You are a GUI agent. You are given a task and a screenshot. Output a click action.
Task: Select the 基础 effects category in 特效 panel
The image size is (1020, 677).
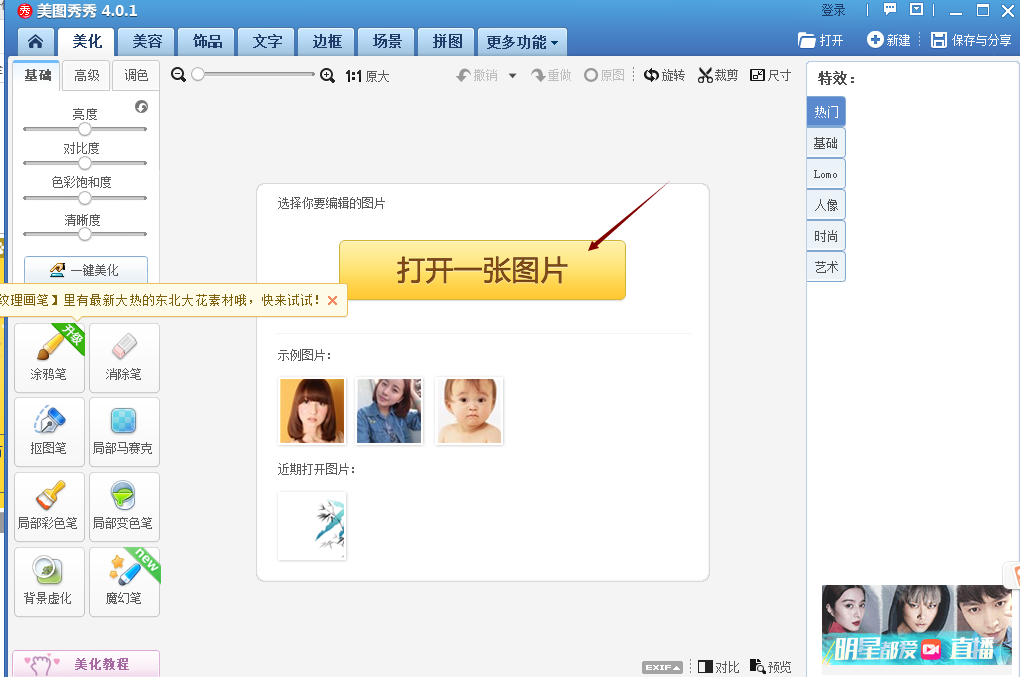point(826,143)
